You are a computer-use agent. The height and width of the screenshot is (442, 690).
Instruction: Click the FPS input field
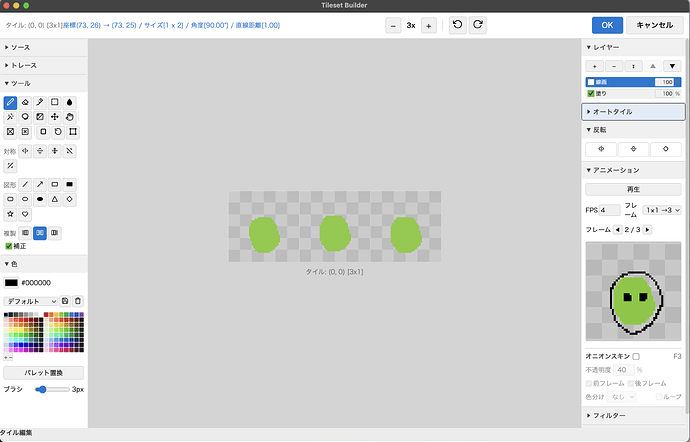(609, 210)
